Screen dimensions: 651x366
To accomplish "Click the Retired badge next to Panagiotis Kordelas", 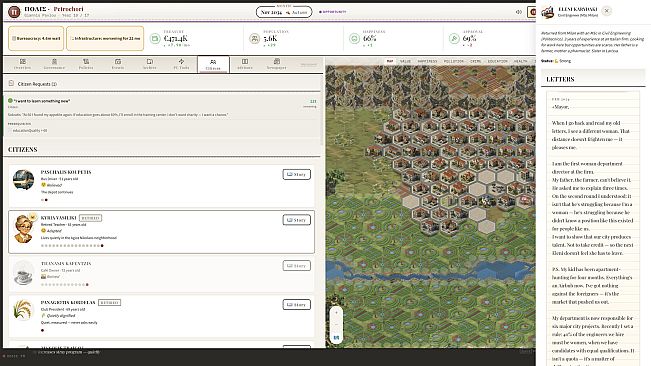I will pyautogui.click(x=110, y=303).
